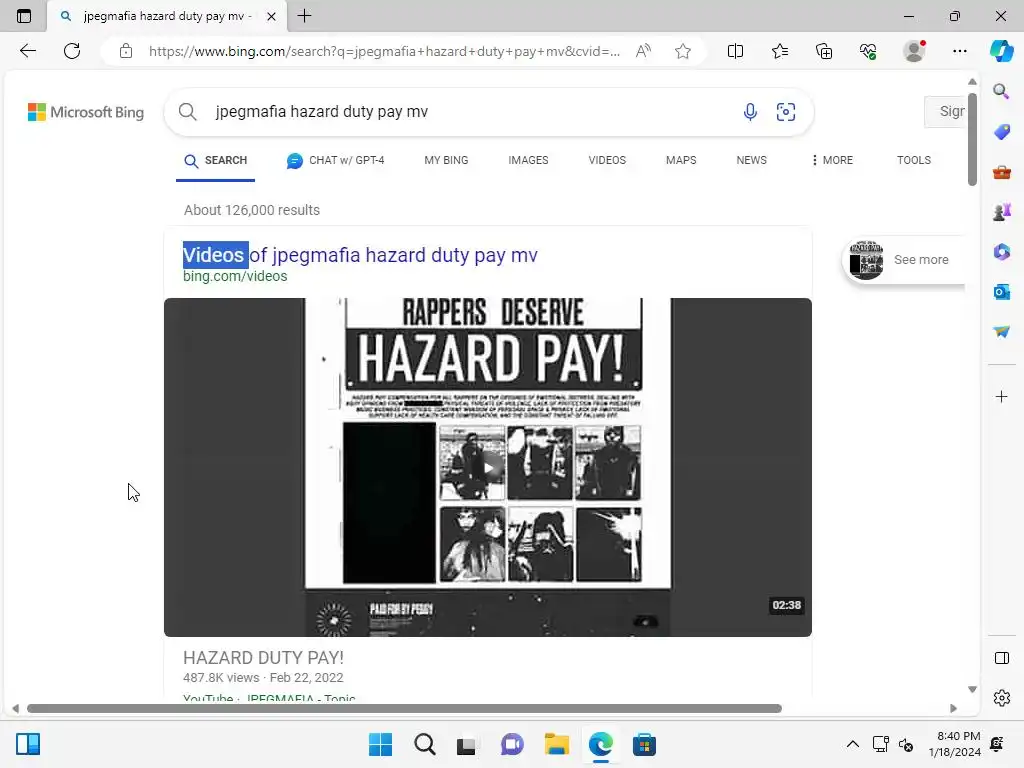Click the horizontal page scrollbar
Viewport: 1024px width, 768px height.
(404, 709)
